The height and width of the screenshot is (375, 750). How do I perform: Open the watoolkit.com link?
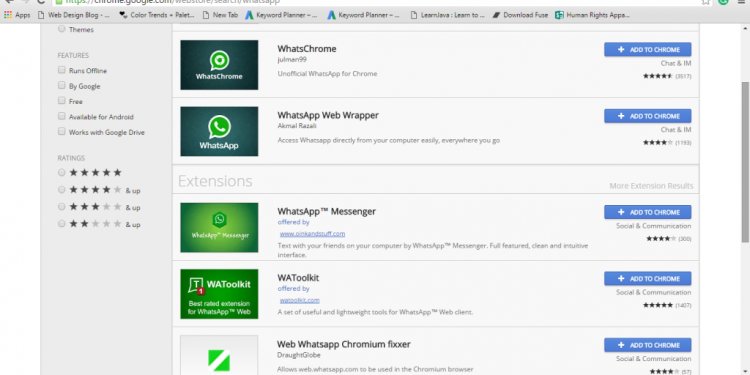pos(299,300)
